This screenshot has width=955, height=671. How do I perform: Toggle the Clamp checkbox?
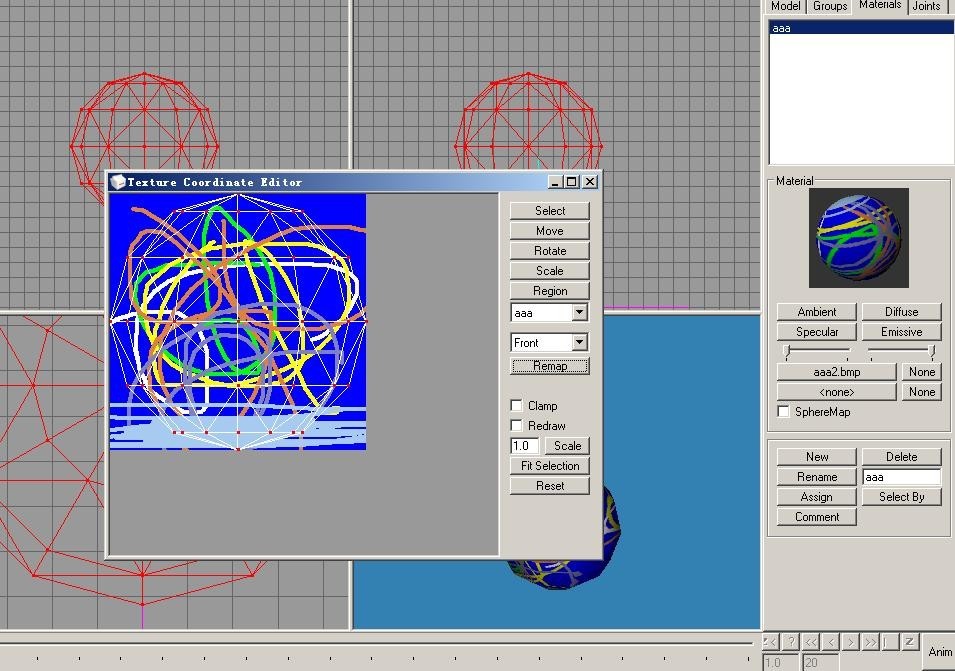(x=516, y=406)
